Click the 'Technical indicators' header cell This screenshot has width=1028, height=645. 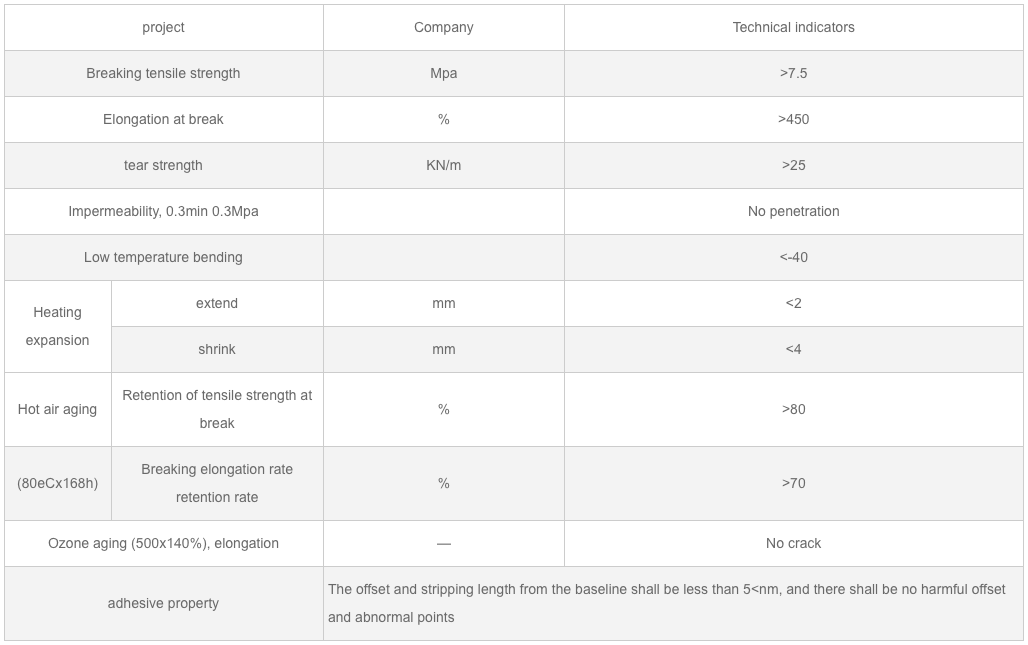(x=793, y=27)
